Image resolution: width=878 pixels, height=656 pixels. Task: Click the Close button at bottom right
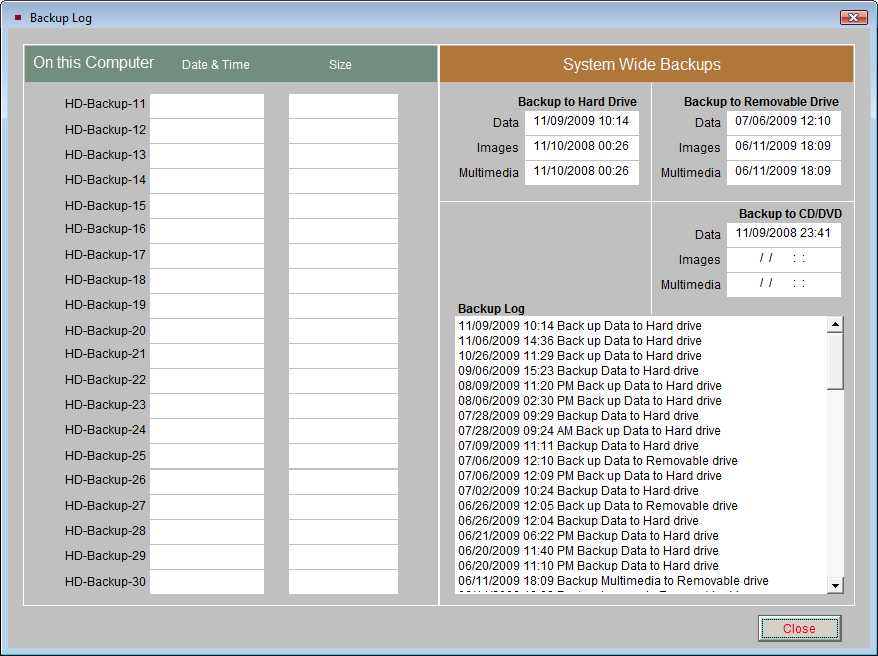(799, 628)
